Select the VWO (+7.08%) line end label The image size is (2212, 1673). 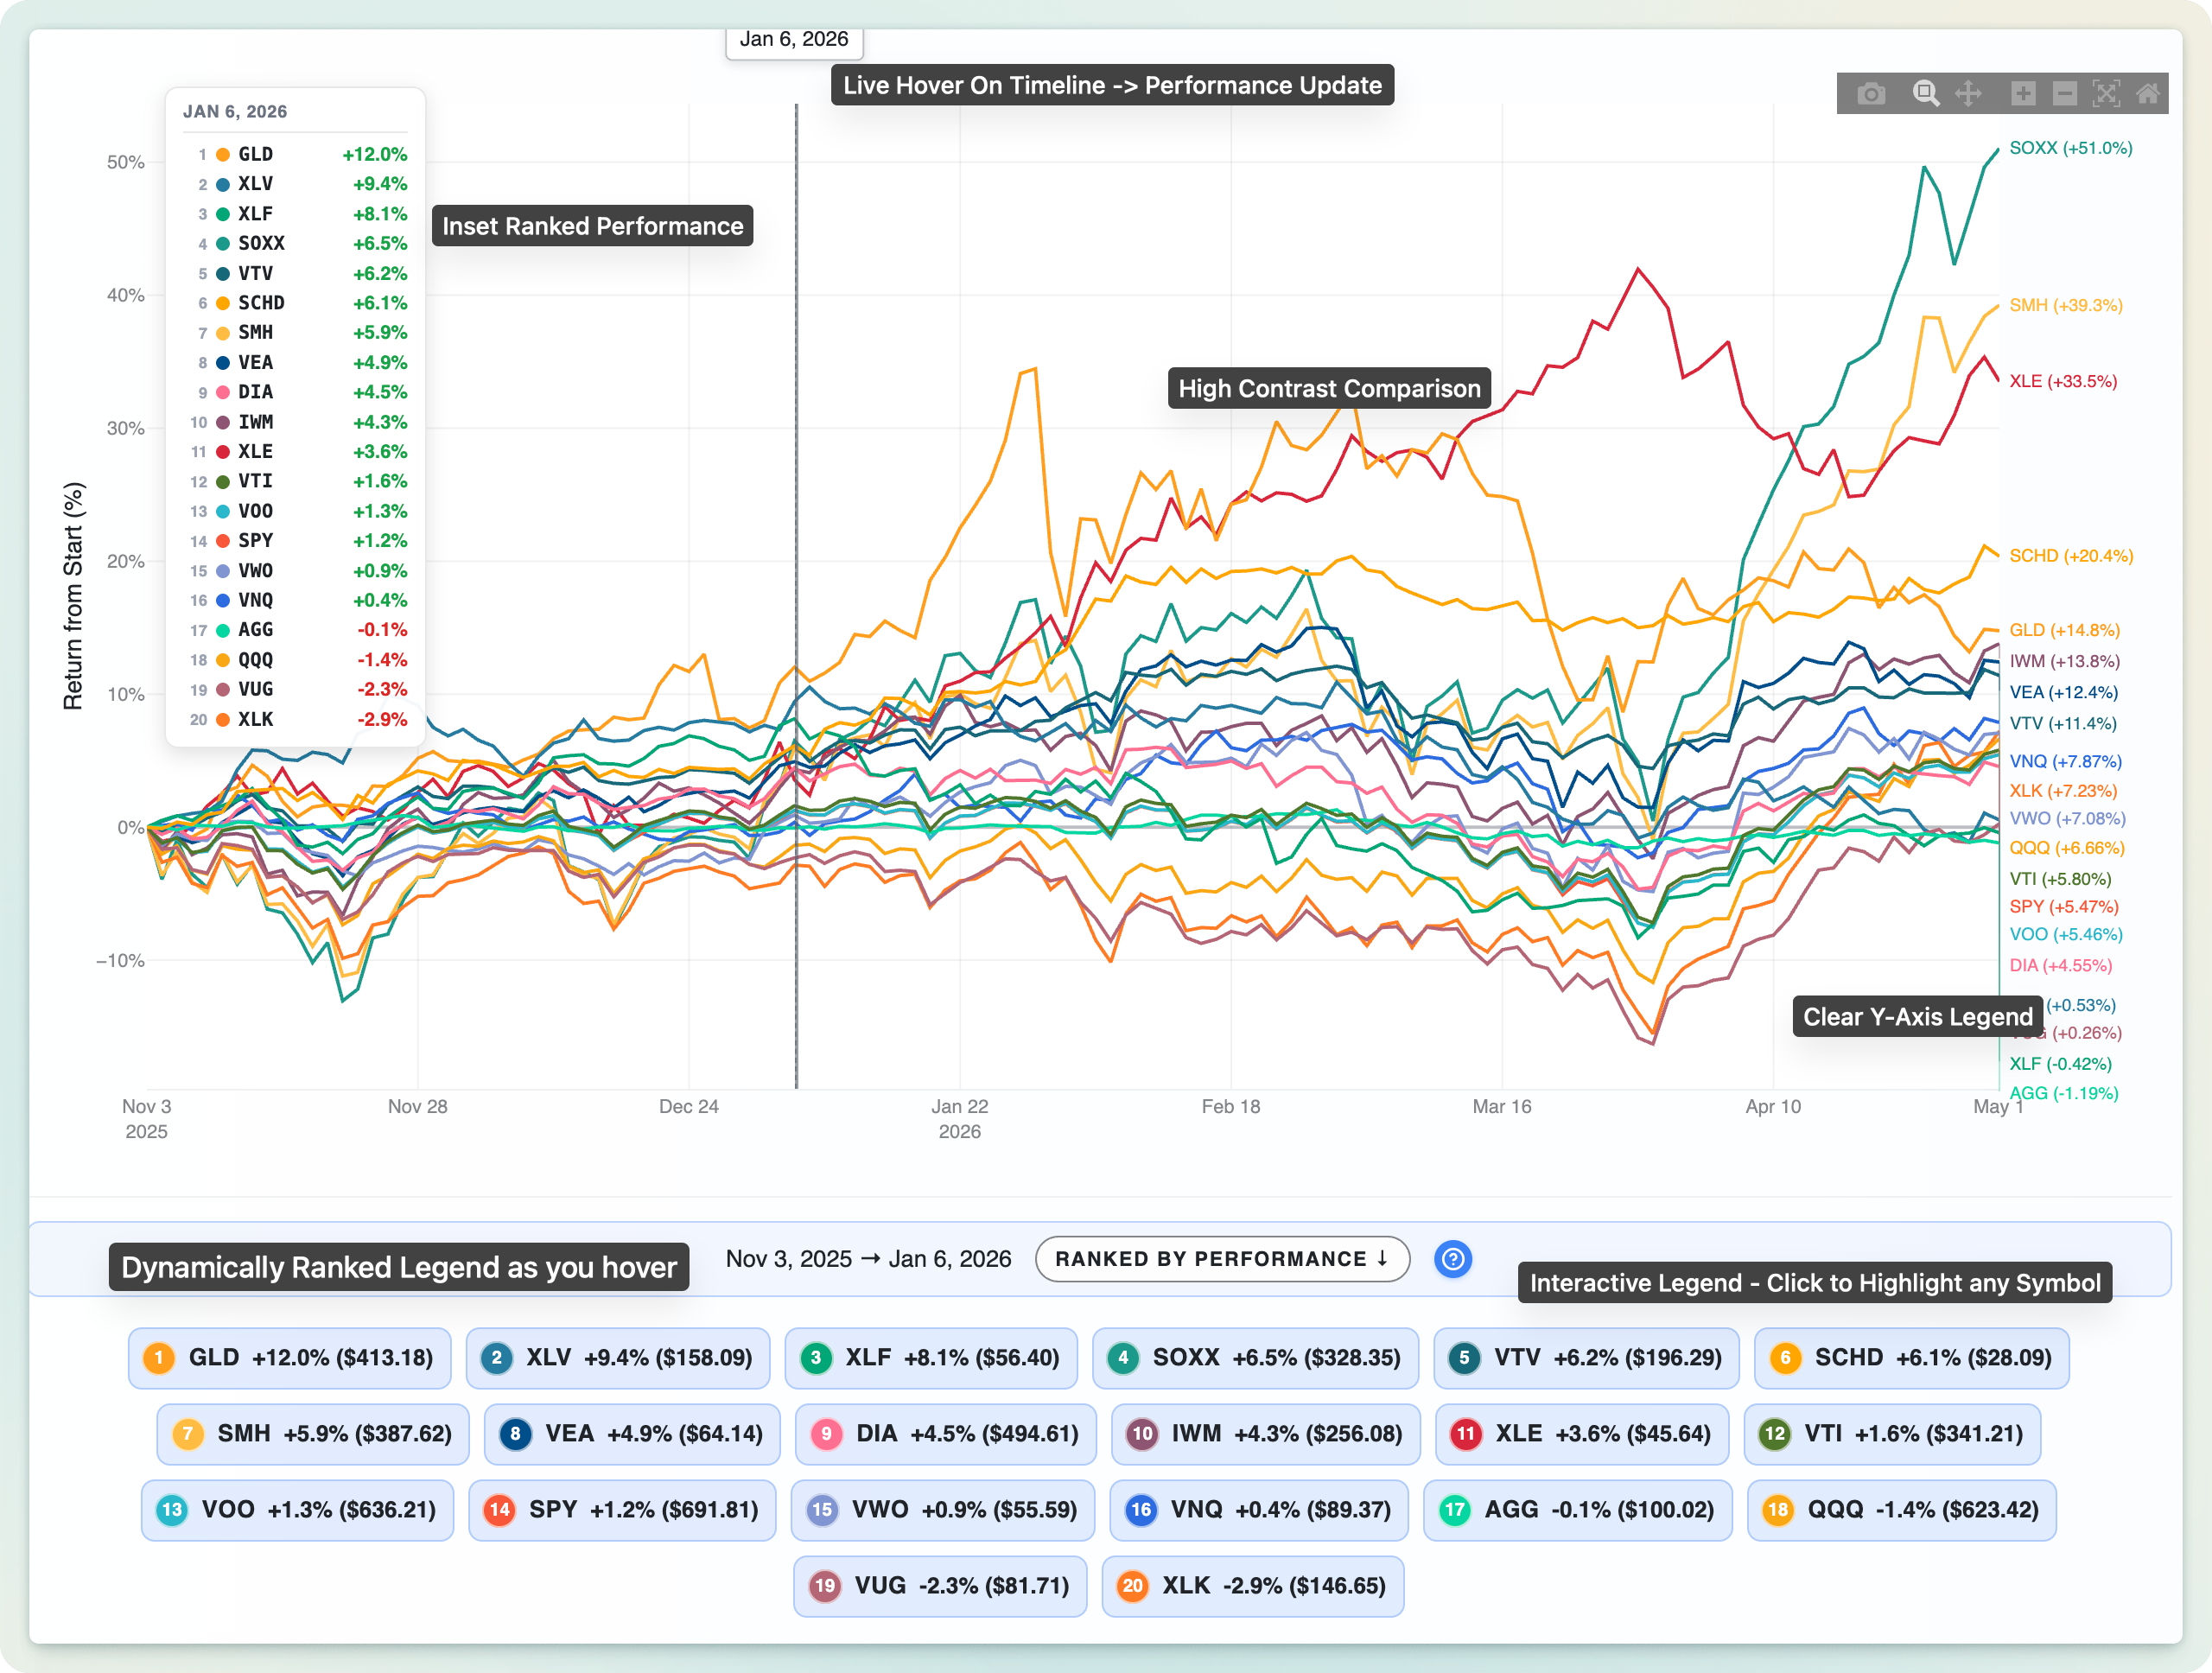pos(2068,818)
